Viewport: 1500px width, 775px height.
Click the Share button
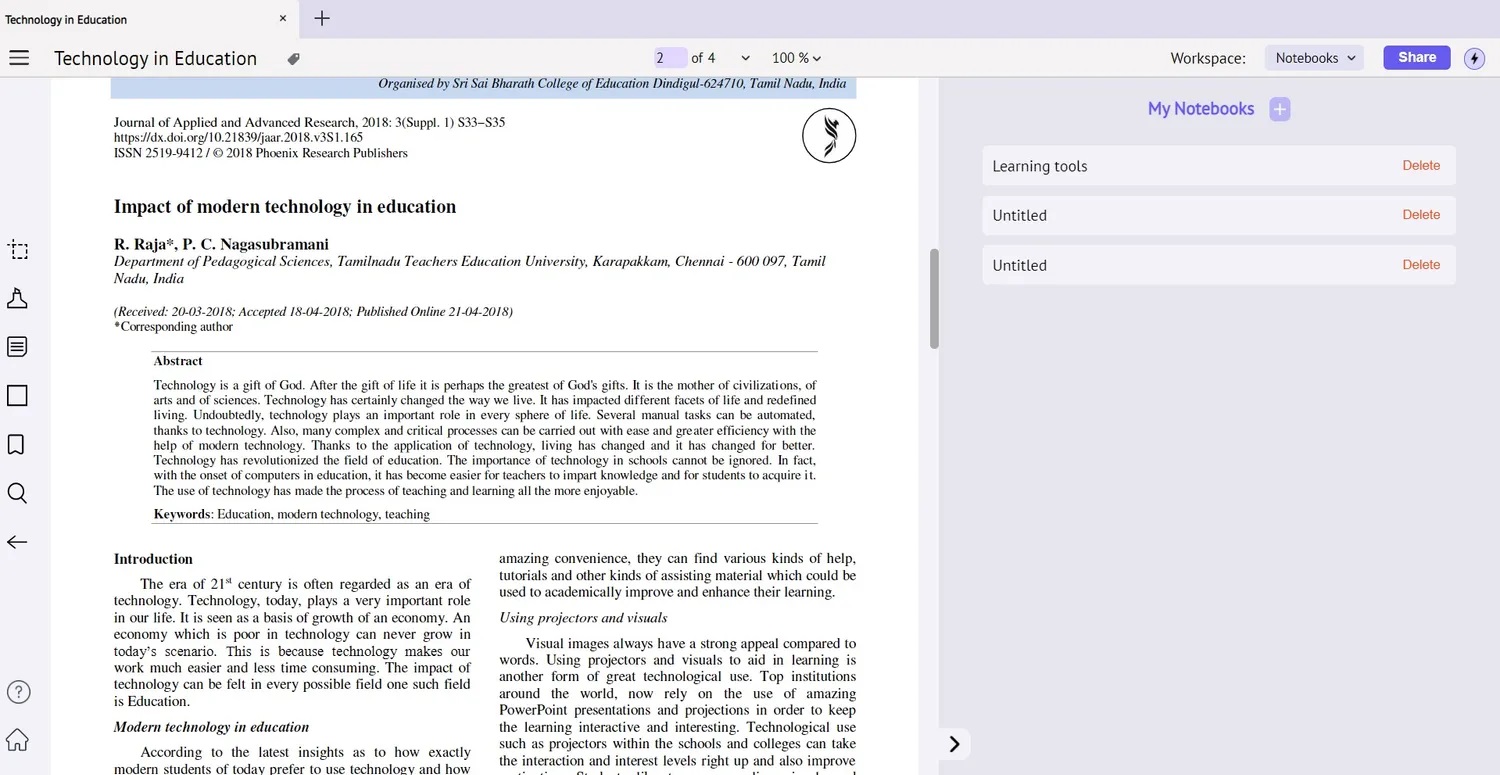click(1416, 58)
